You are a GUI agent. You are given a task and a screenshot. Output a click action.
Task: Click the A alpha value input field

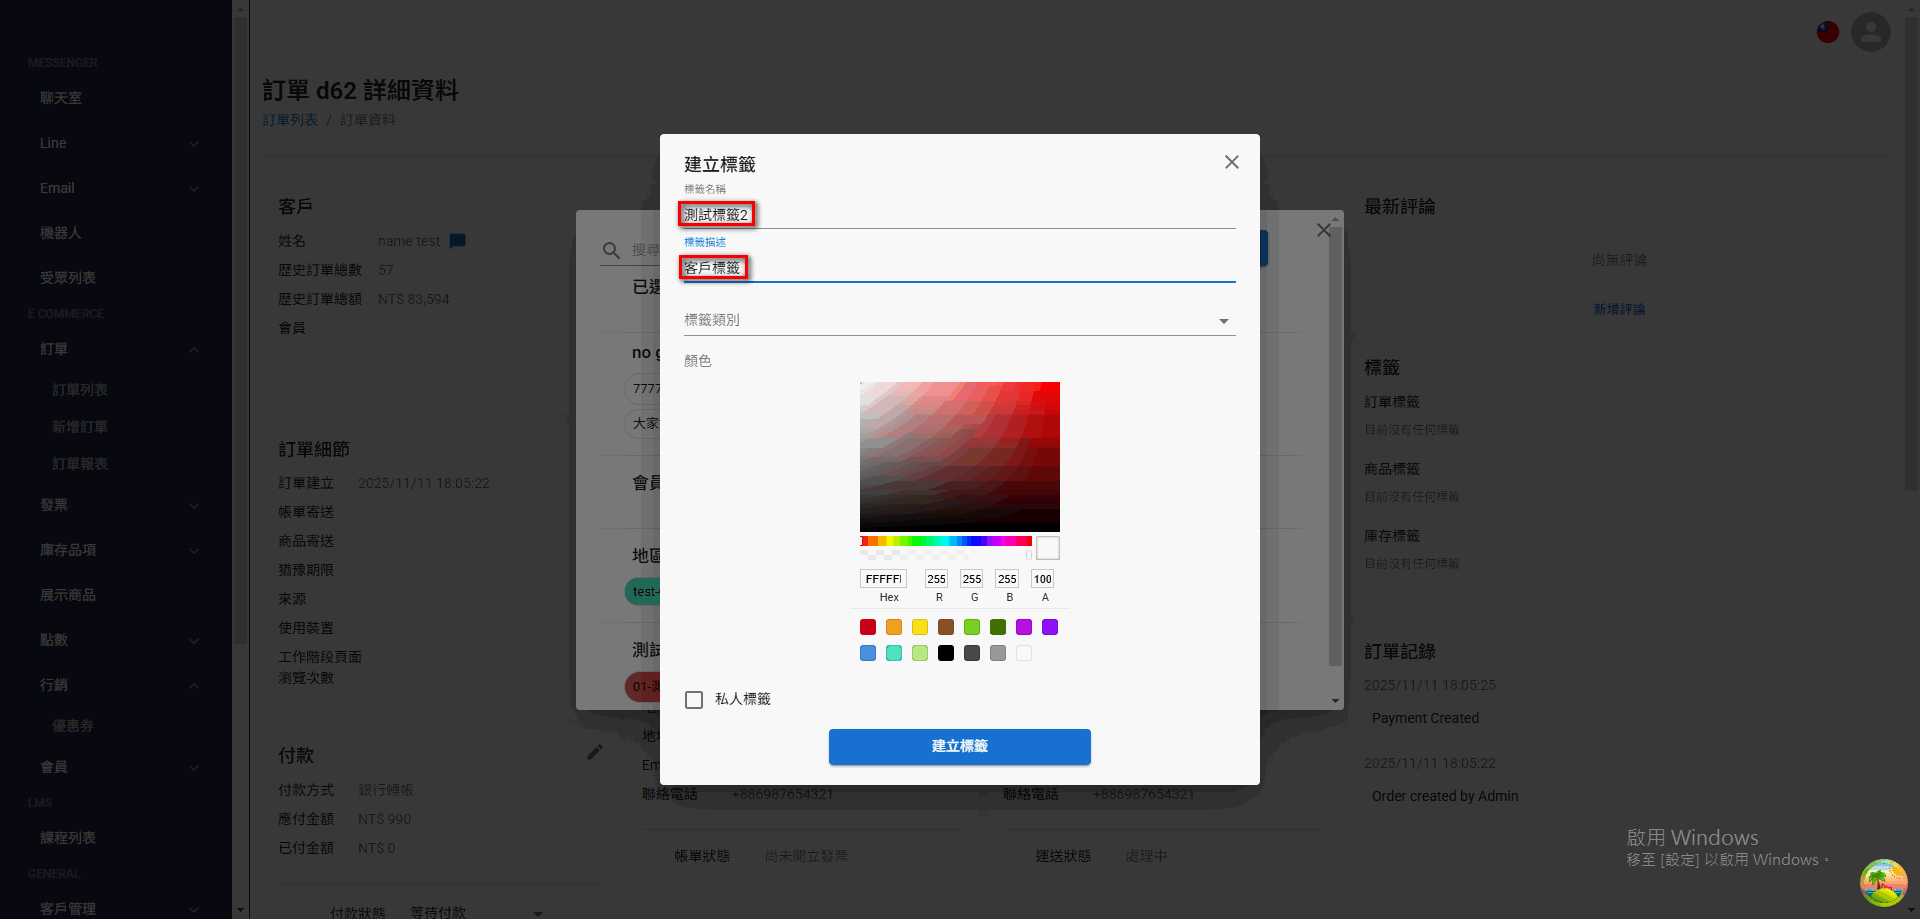pyautogui.click(x=1043, y=579)
